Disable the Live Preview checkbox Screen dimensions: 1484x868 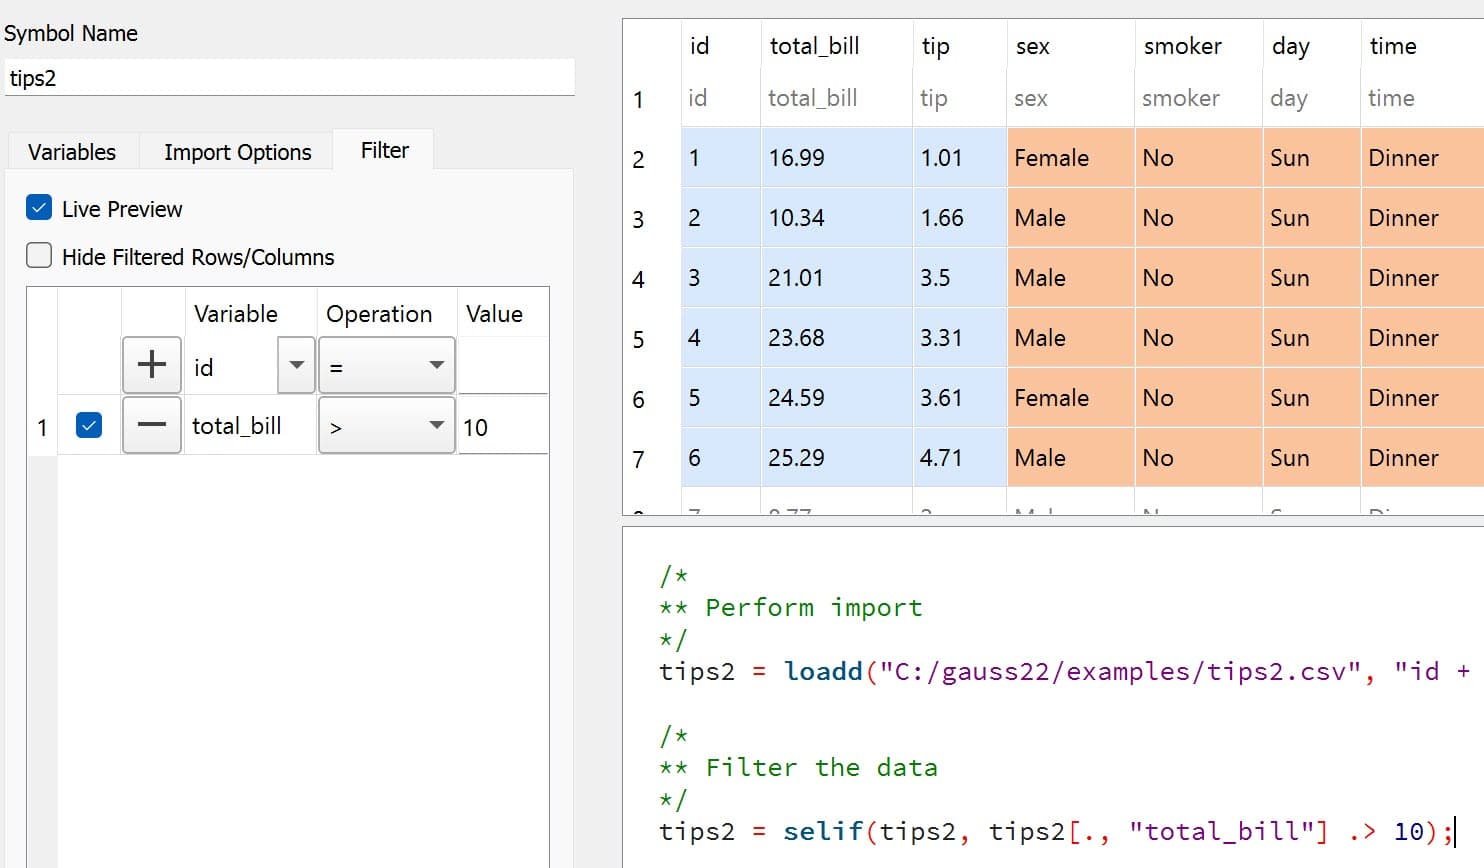(39, 208)
